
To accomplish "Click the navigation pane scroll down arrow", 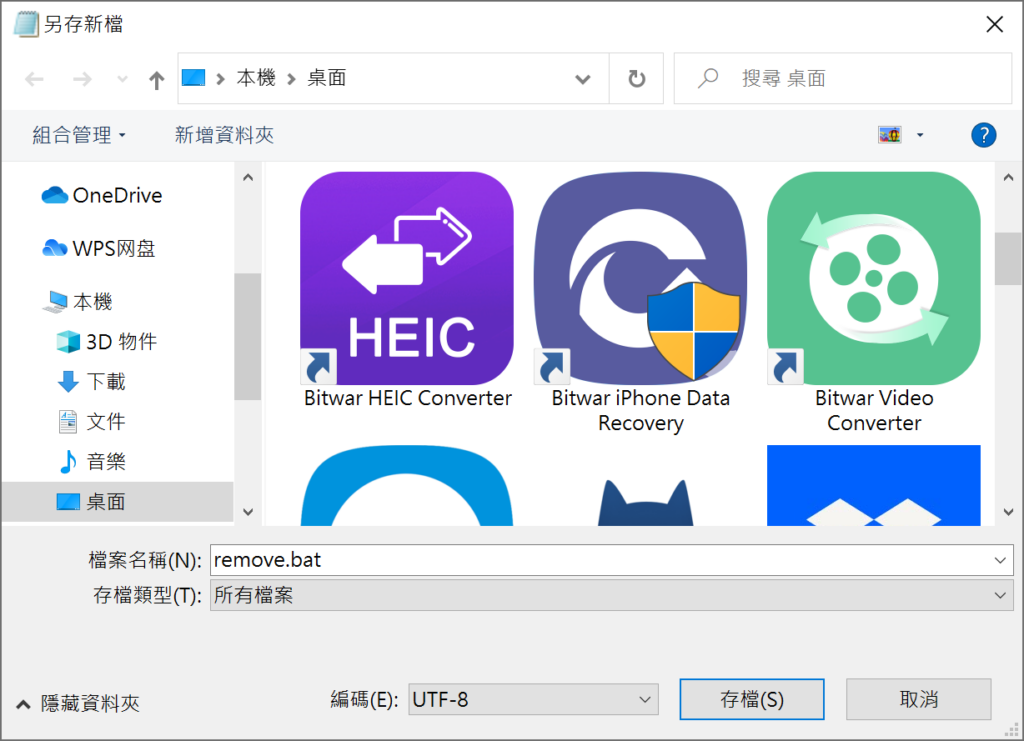I will pyautogui.click(x=248, y=512).
